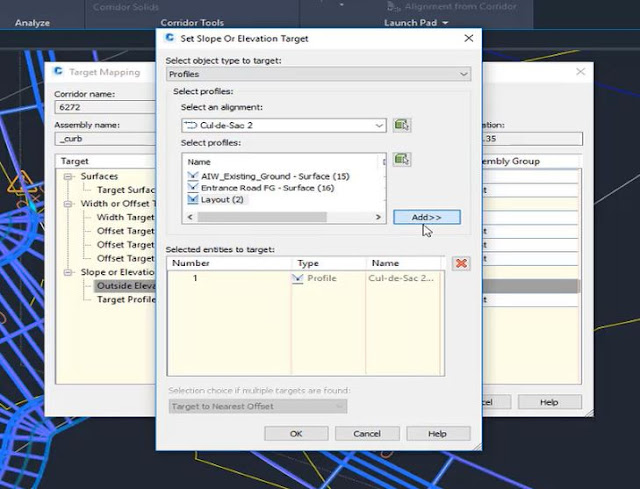Screen dimensions: 640x489
Task: Click the profiles list horizontal scrollbar thumb
Action: (x=262, y=217)
